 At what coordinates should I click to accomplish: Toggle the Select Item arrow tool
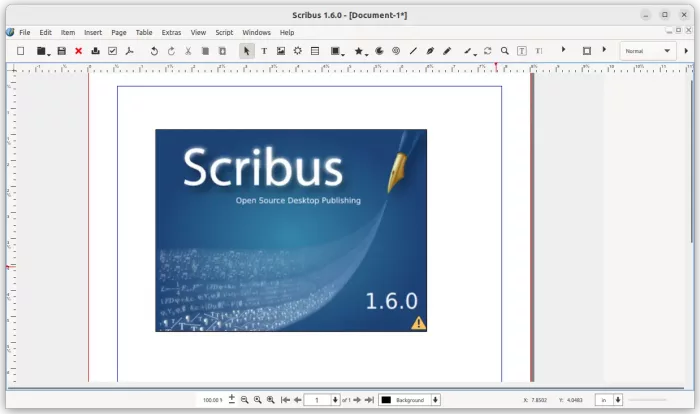tap(246, 51)
